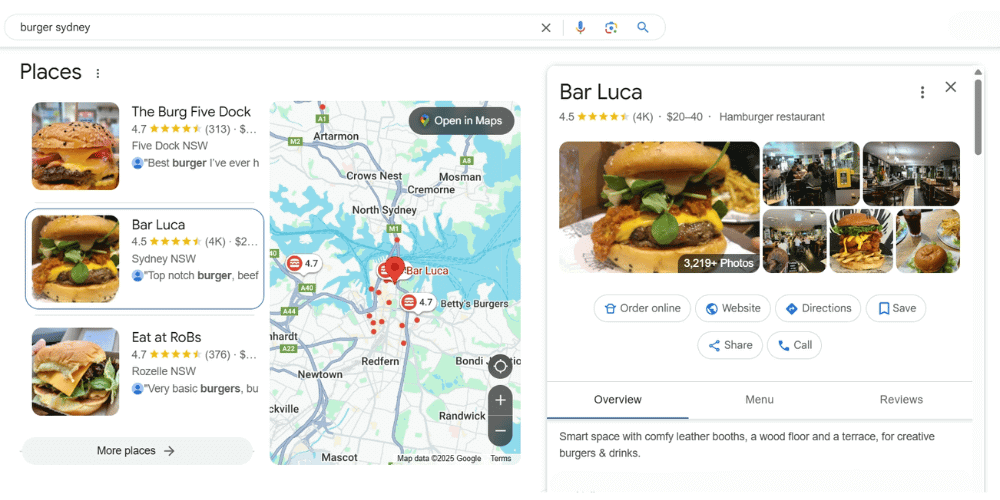
Task: Start voice search with microphone icon
Action: point(580,27)
